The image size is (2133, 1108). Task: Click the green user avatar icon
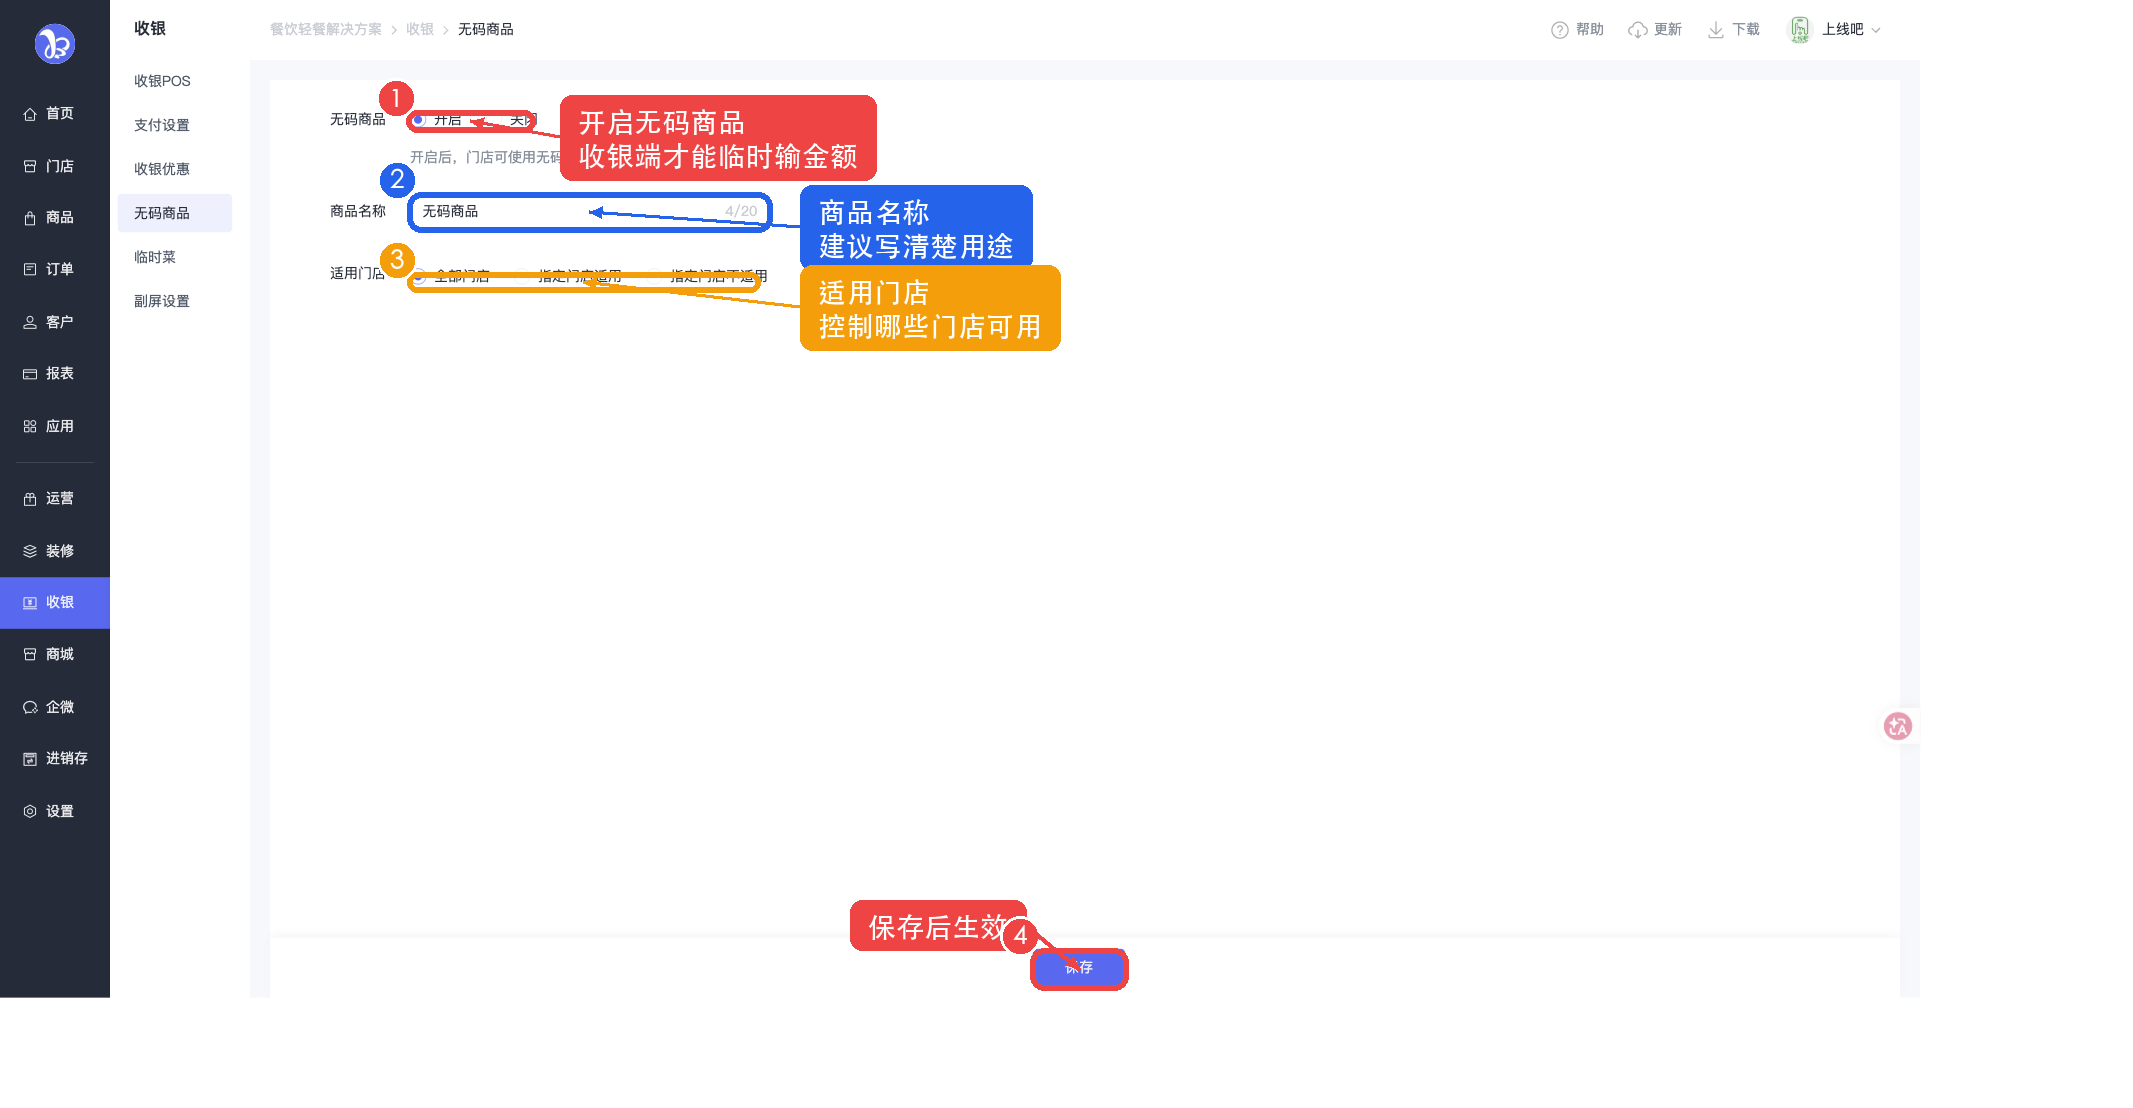pos(1800,30)
